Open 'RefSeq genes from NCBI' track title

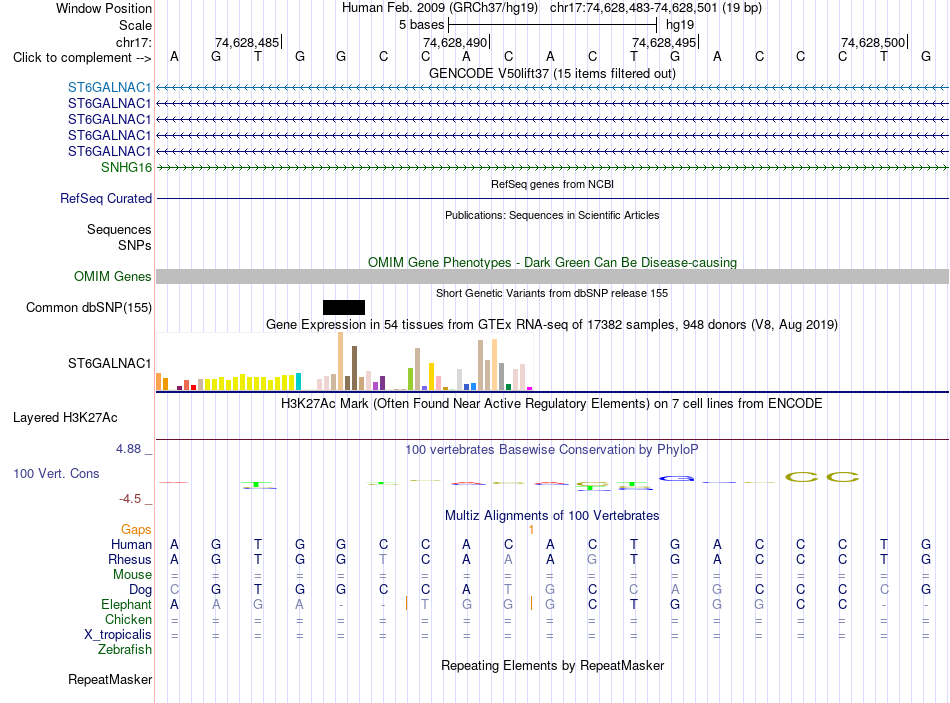tap(552, 184)
